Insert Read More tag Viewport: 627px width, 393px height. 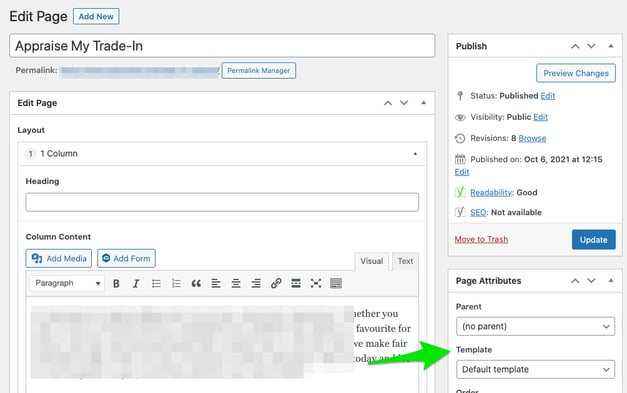296,283
